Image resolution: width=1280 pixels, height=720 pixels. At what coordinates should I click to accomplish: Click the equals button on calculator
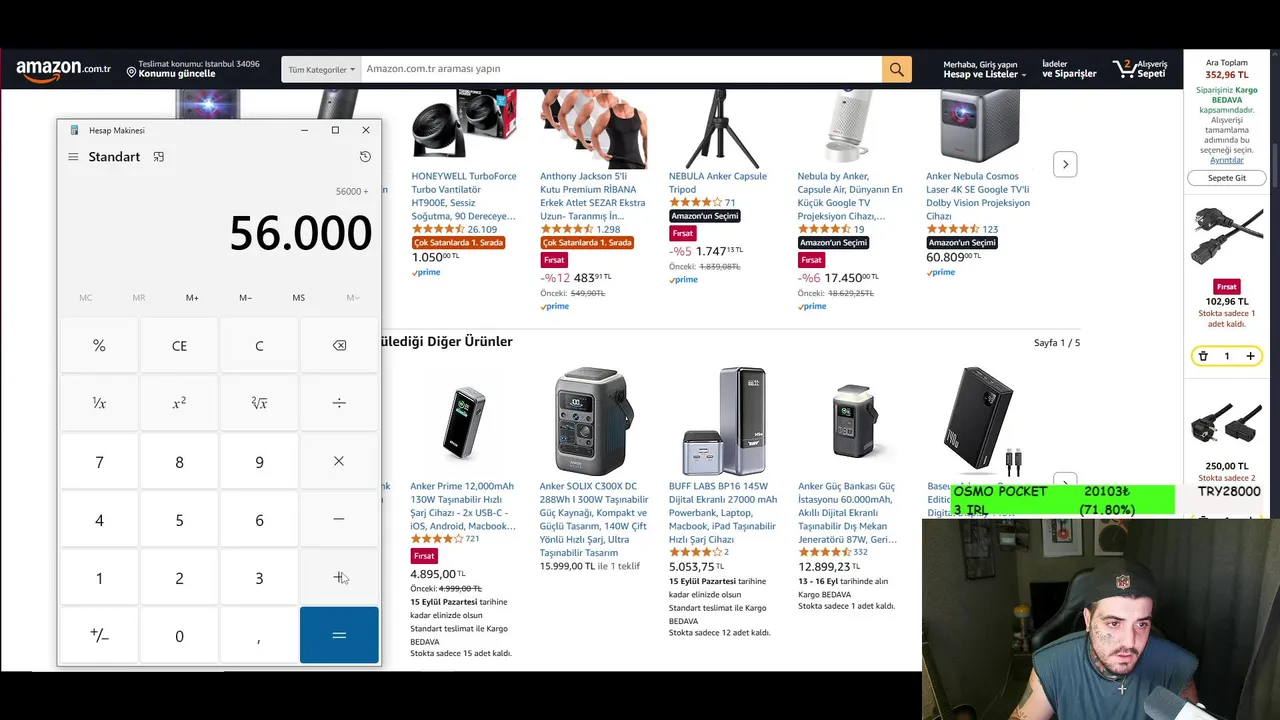[x=339, y=635]
